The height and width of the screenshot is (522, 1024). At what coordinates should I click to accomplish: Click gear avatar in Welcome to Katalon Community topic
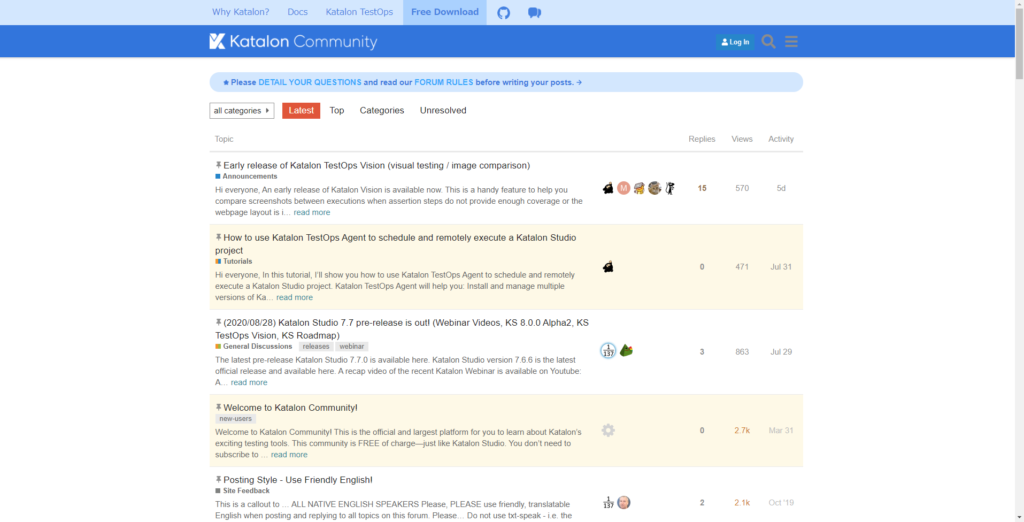point(608,431)
